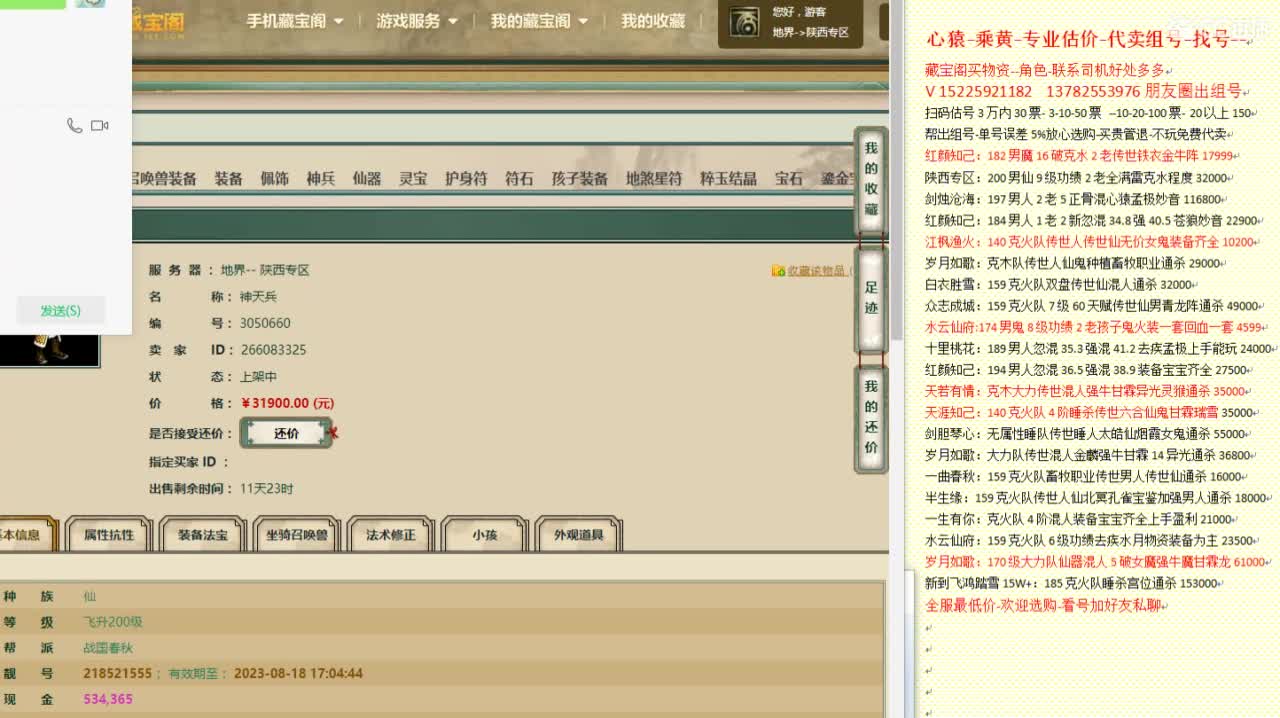
Task: Open the 足迹 side tab
Action: pos(871,298)
